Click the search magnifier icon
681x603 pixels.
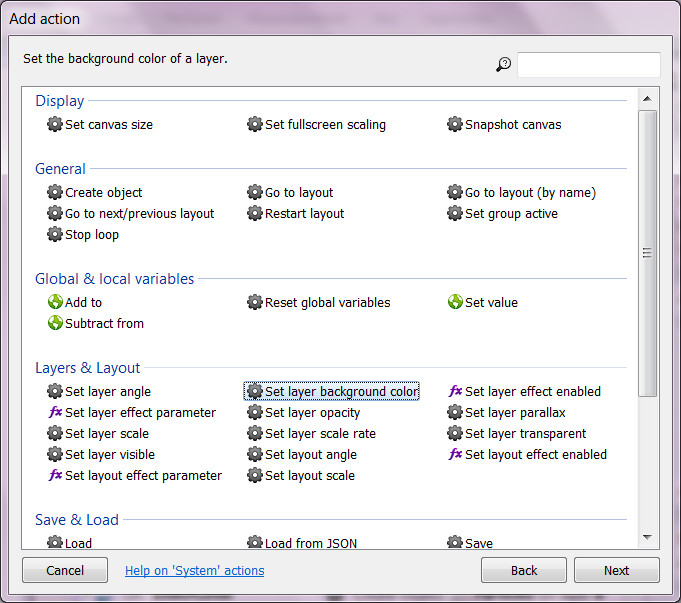tap(503, 65)
